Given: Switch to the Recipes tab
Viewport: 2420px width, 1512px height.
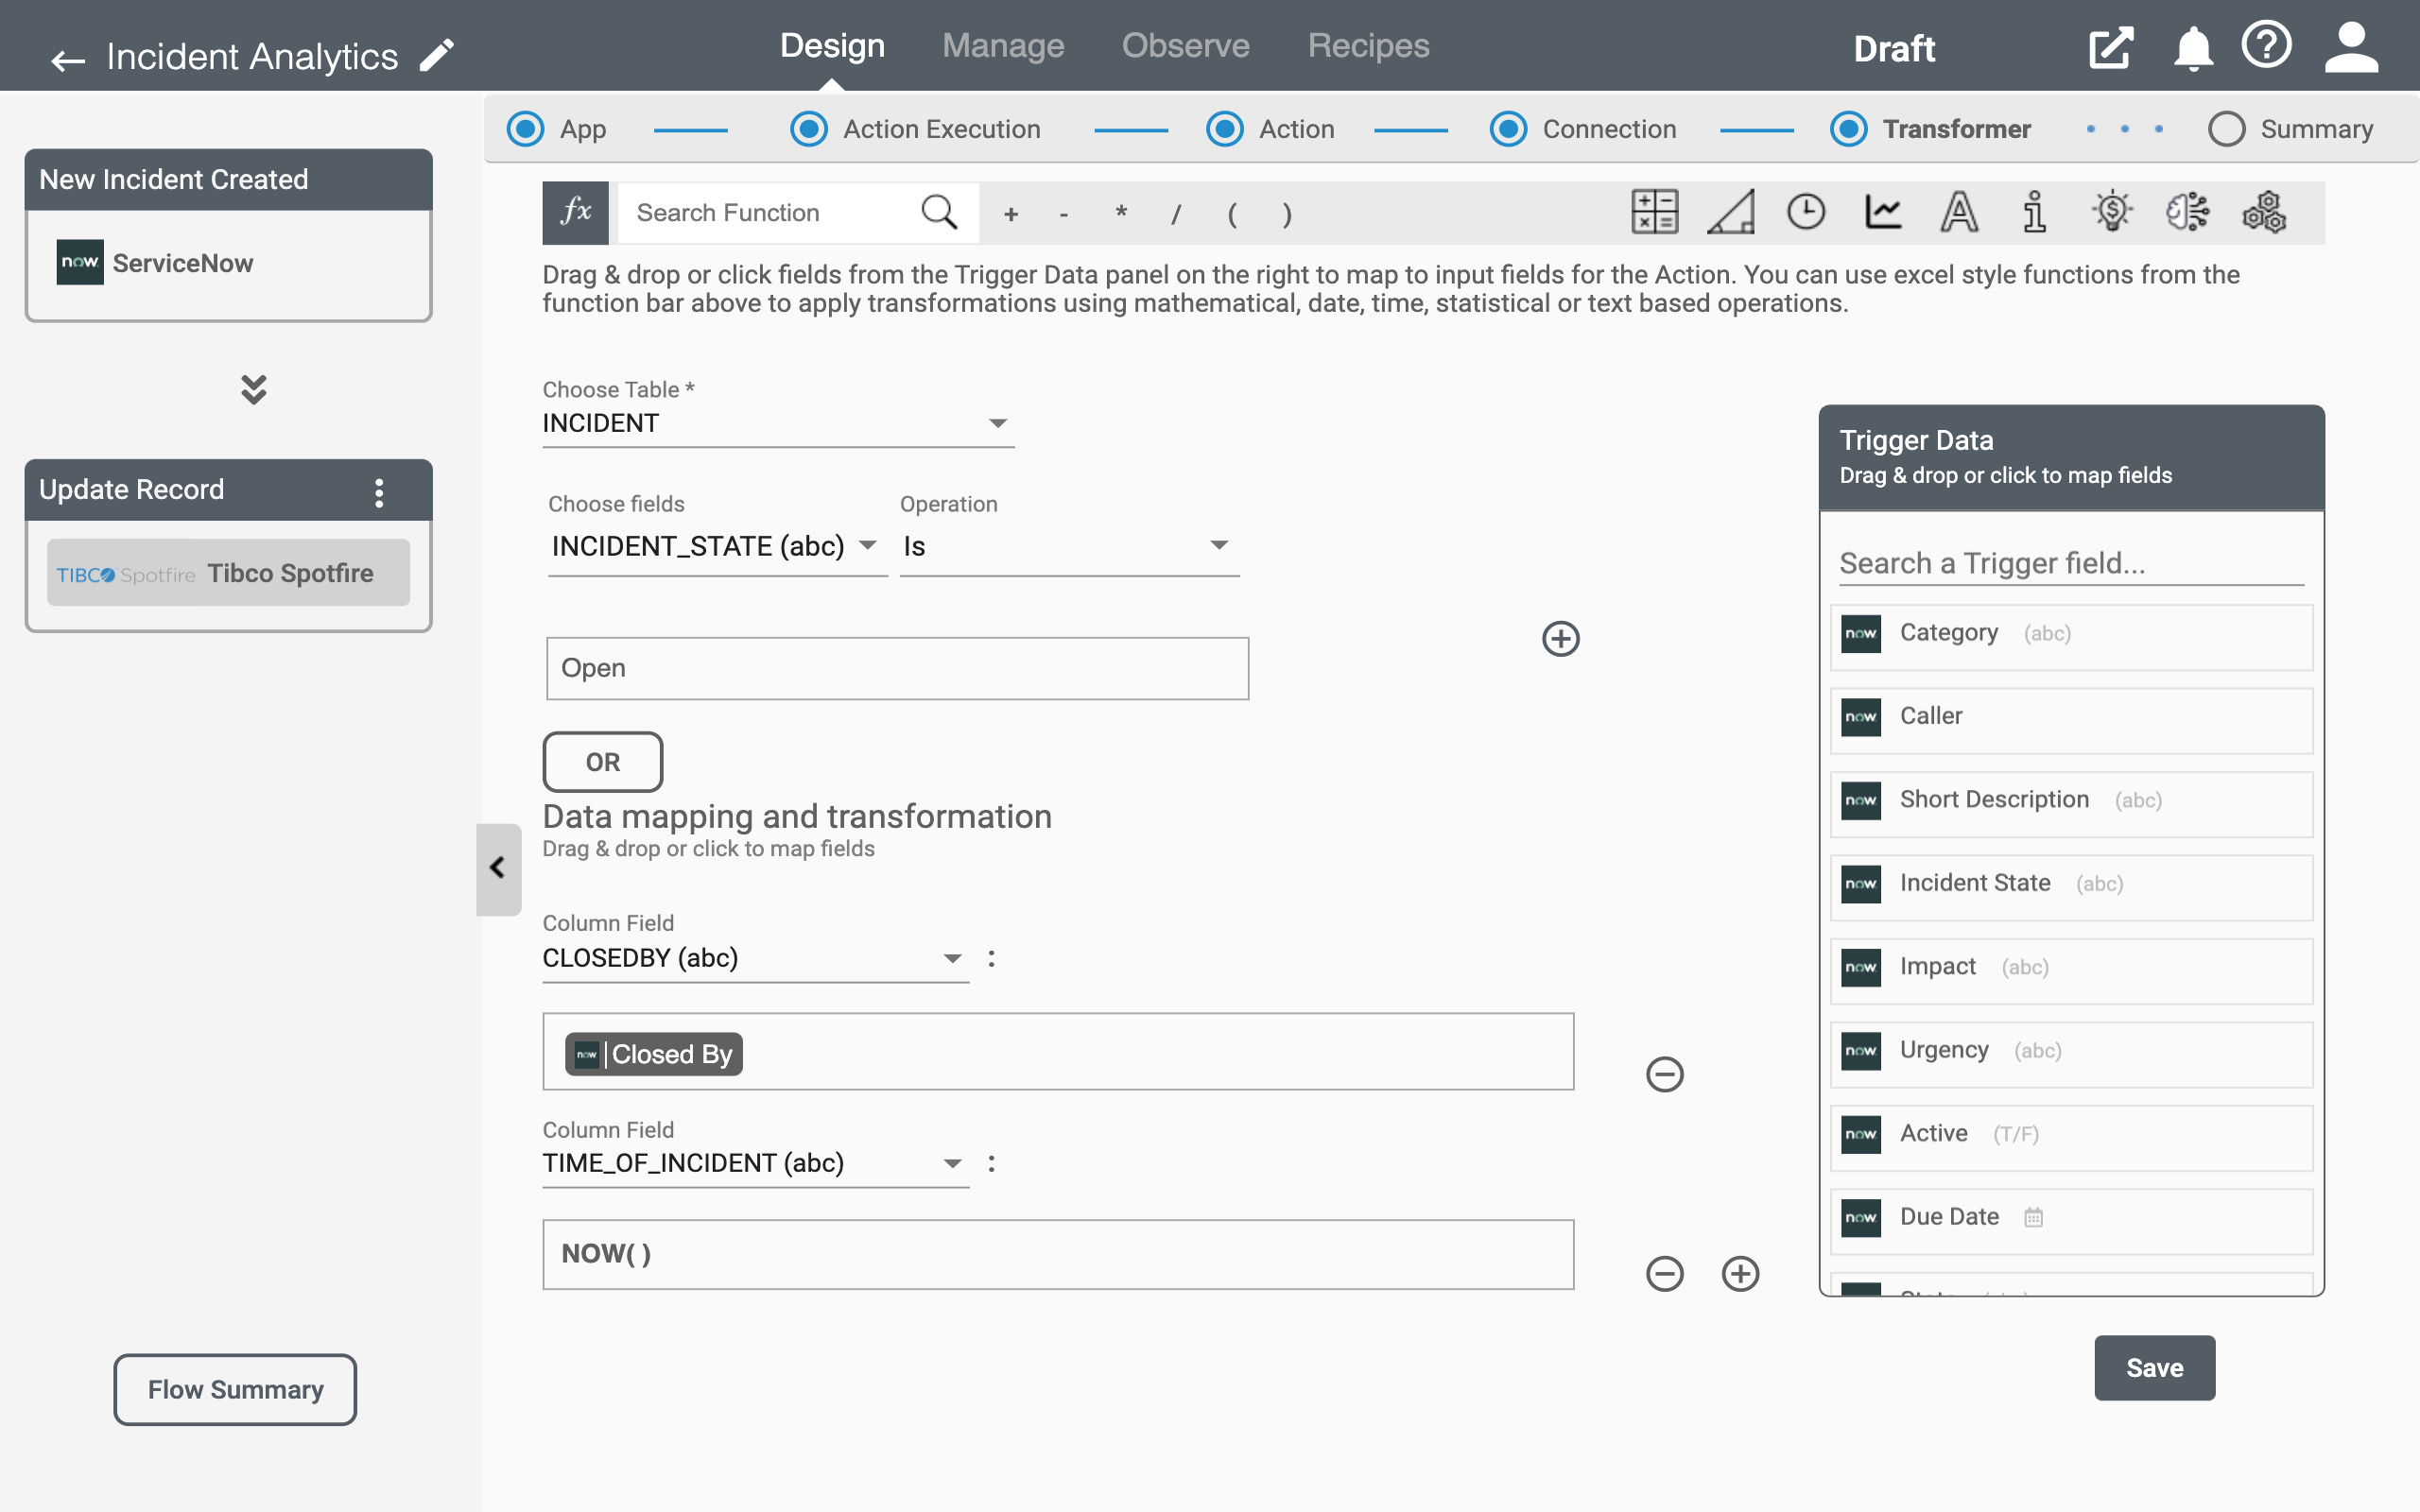Looking at the screenshot, I should [x=1368, y=47].
